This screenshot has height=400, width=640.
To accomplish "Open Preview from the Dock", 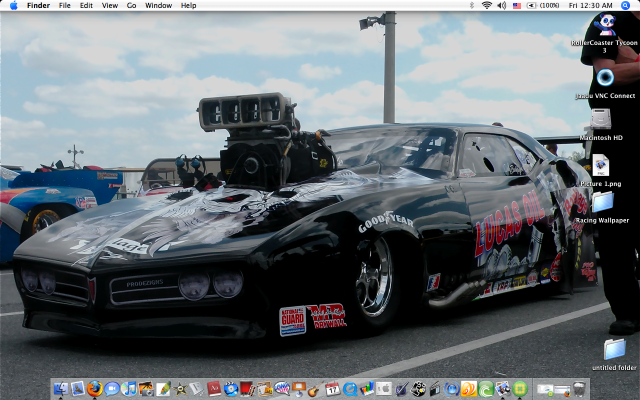I will click(x=502, y=389).
